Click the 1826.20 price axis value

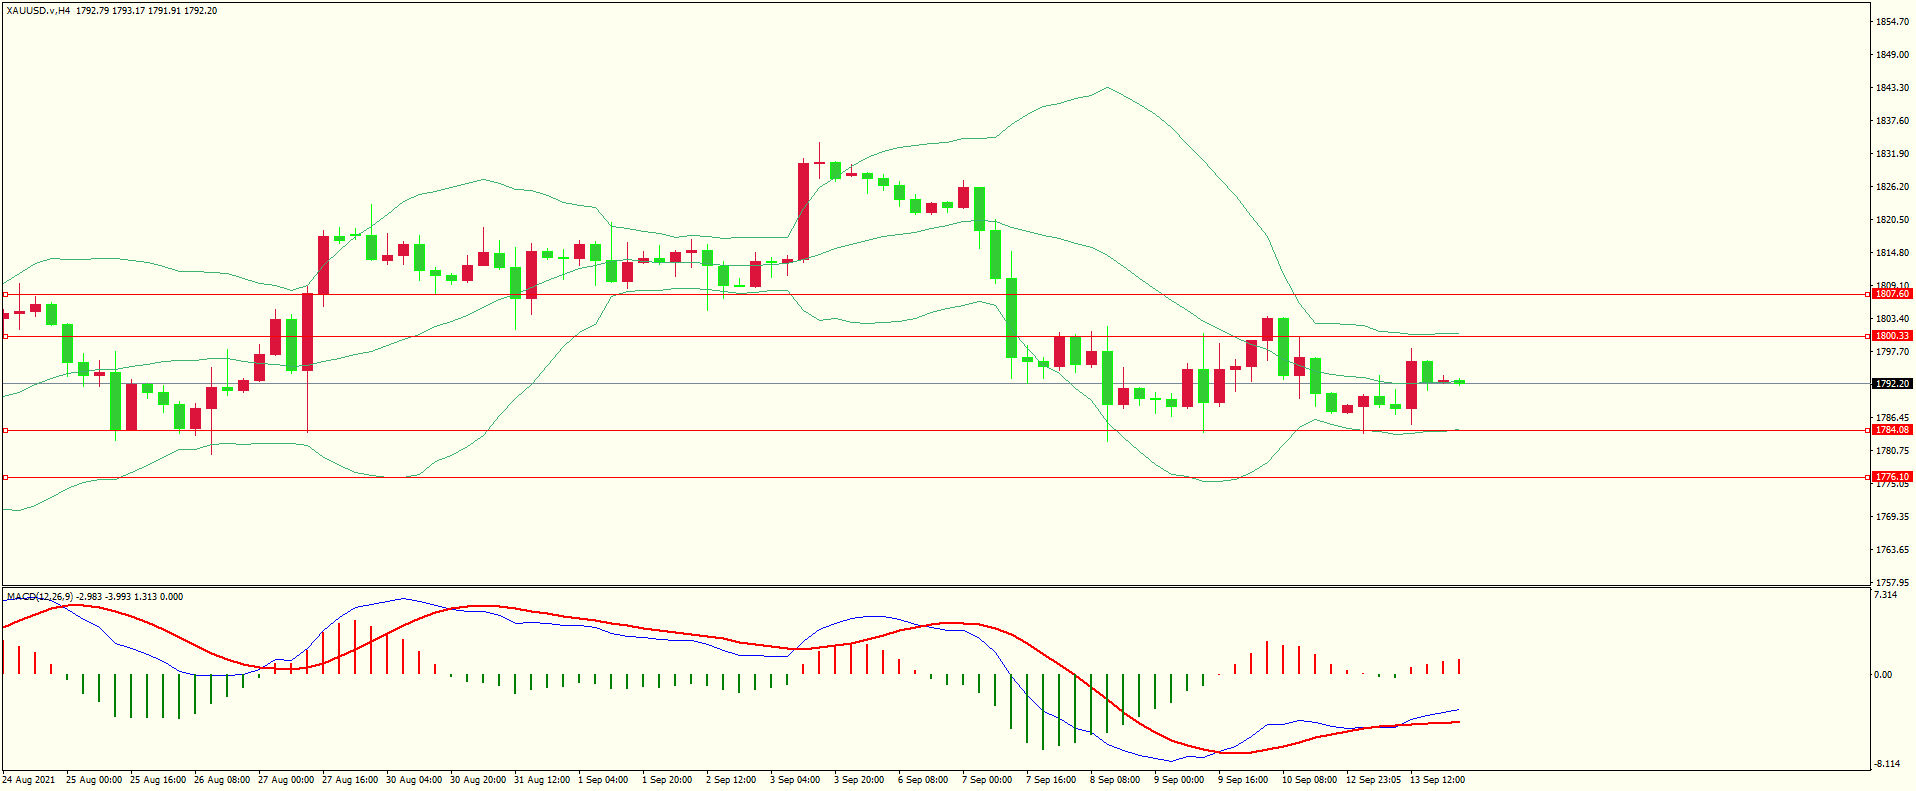[1892, 186]
